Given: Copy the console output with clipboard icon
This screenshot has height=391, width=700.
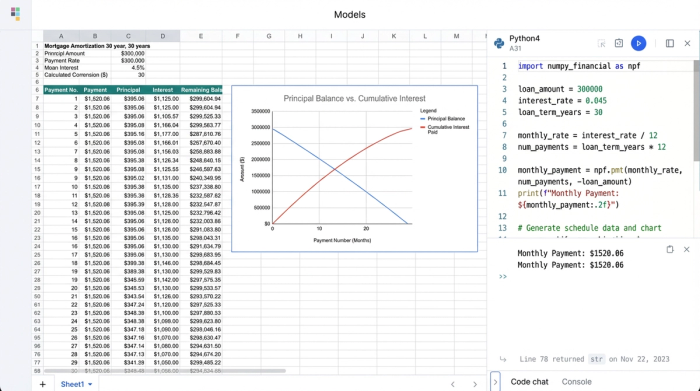Looking at the screenshot, I should click(x=670, y=250).
